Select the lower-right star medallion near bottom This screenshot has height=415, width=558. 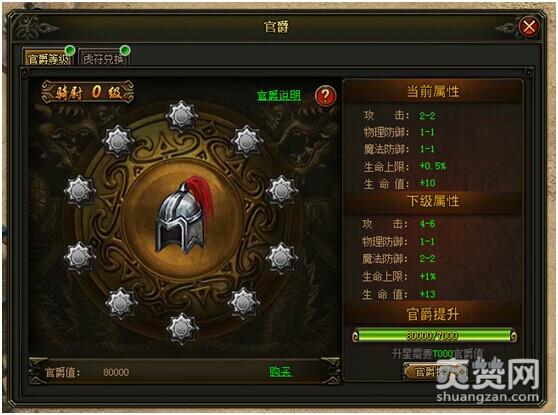pyautogui.click(x=243, y=303)
